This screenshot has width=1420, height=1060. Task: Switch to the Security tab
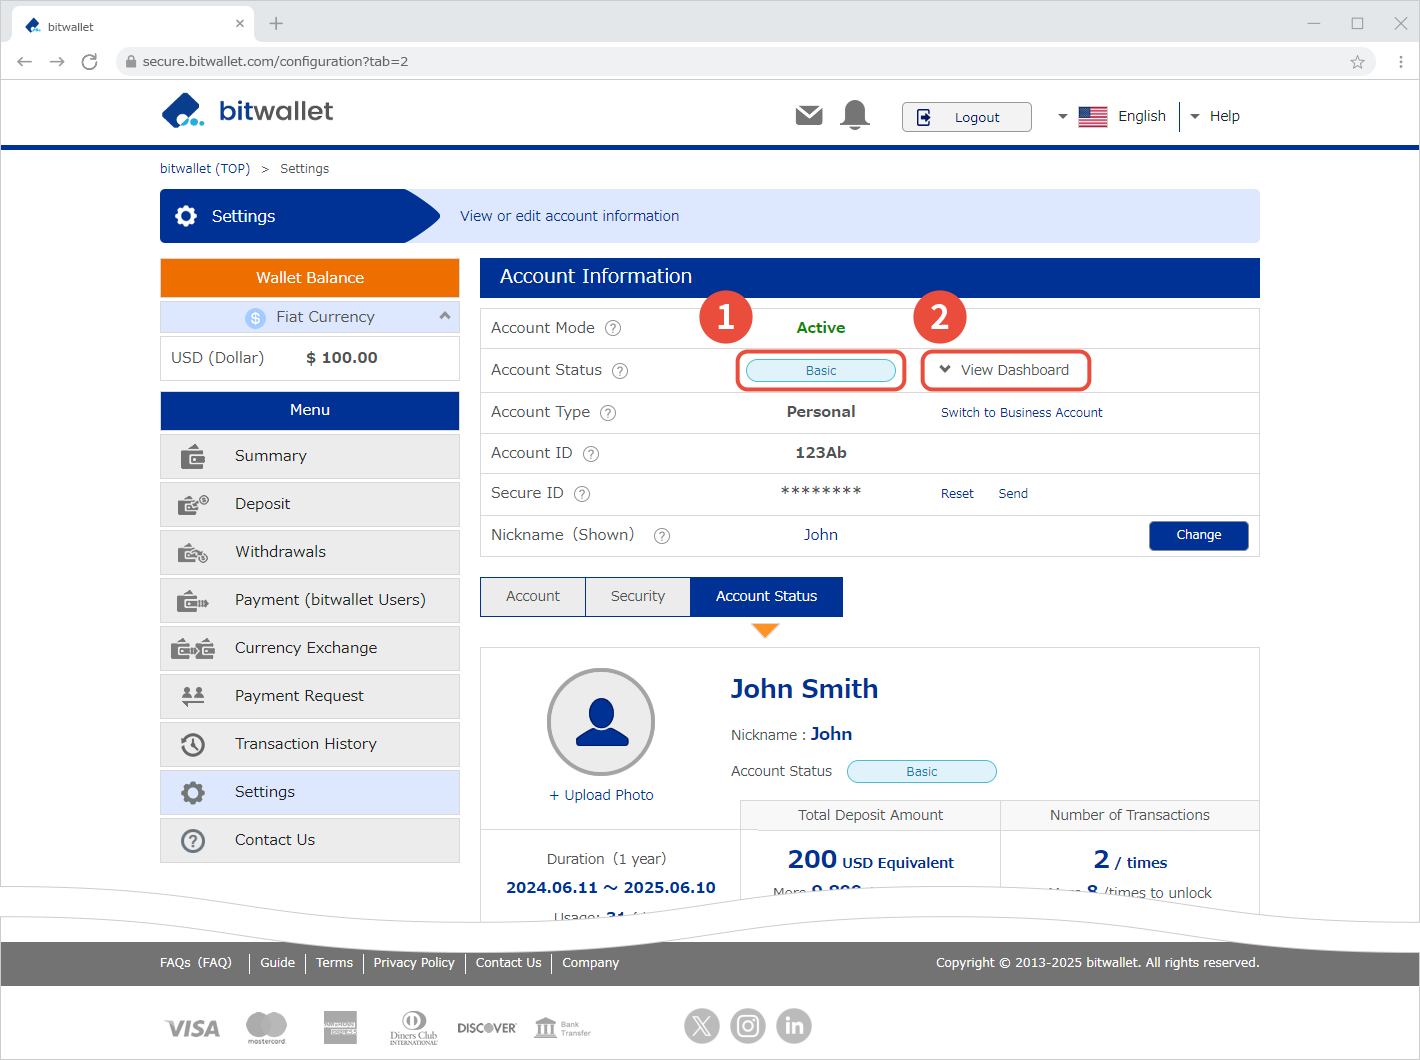click(x=638, y=596)
